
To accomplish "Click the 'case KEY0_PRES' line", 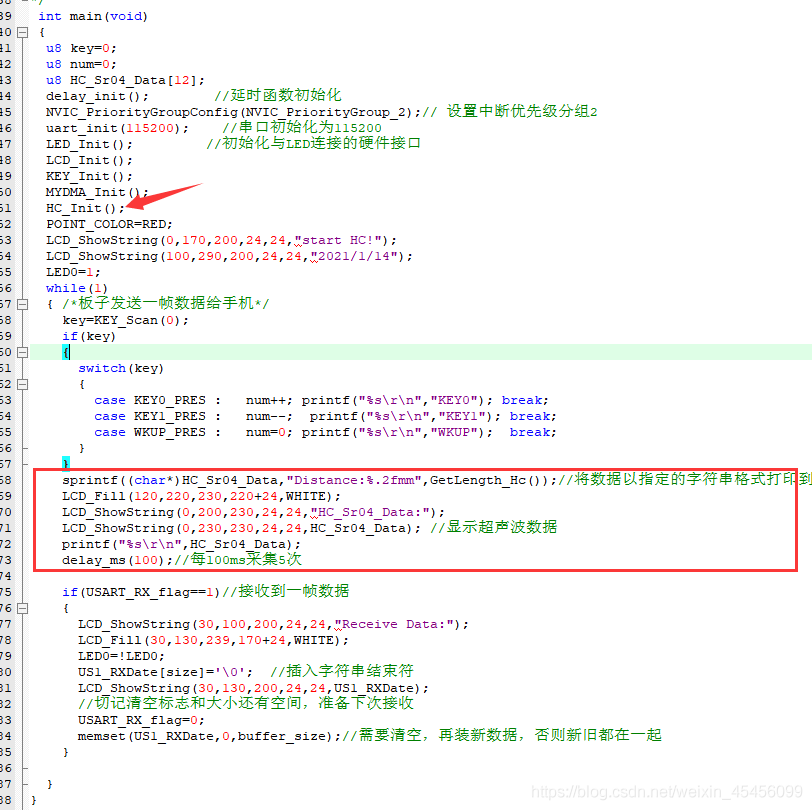I will [321, 400].
